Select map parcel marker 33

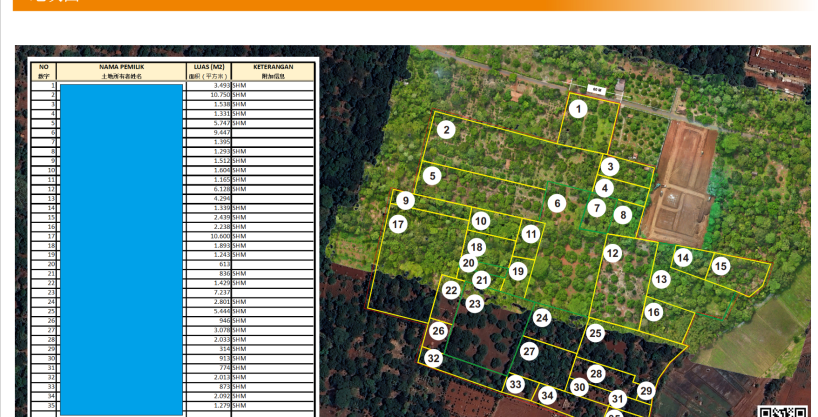coord(515,385)
